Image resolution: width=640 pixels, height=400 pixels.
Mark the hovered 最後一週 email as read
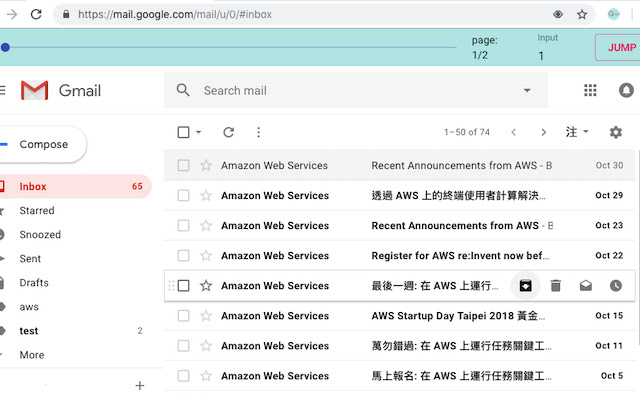(586, 285)
